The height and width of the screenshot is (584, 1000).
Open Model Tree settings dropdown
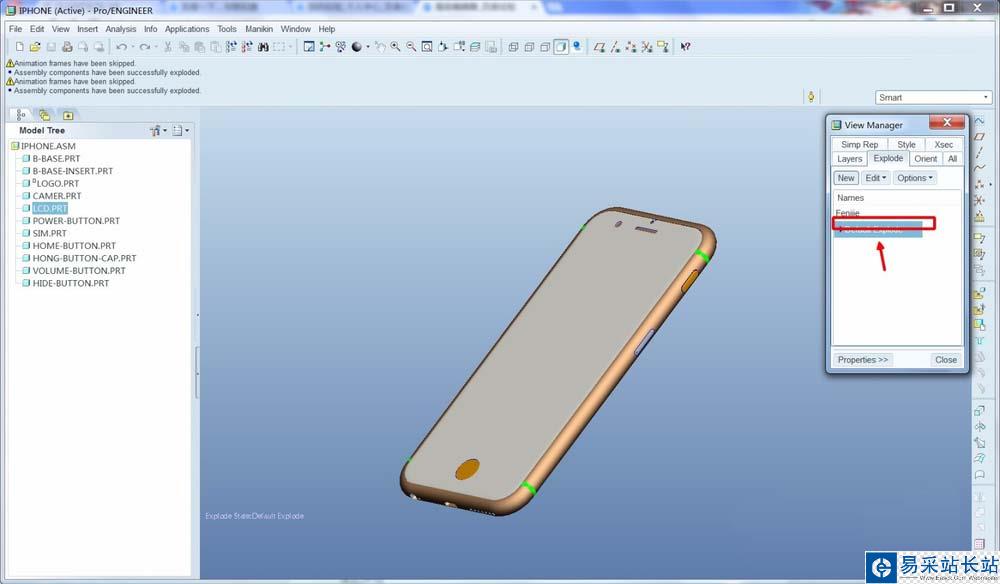point(158,130)
